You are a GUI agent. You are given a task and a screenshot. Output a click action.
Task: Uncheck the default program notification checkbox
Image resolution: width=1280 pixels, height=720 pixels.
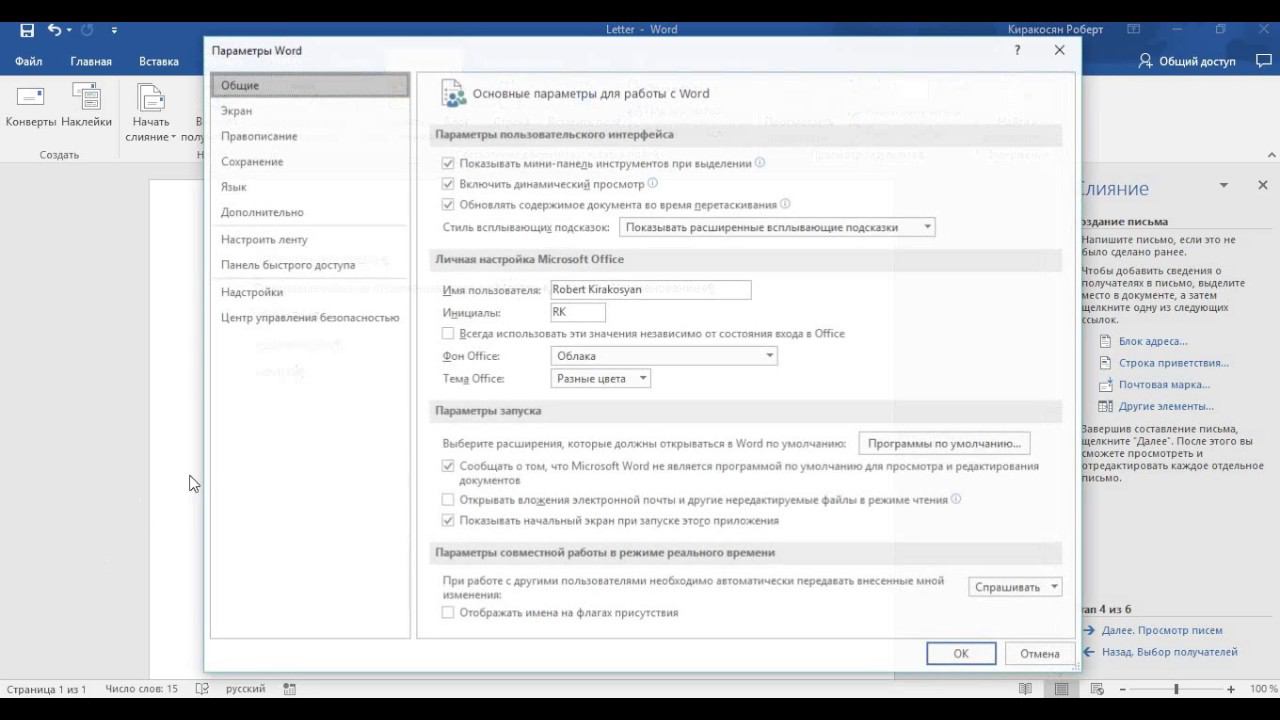448,466
